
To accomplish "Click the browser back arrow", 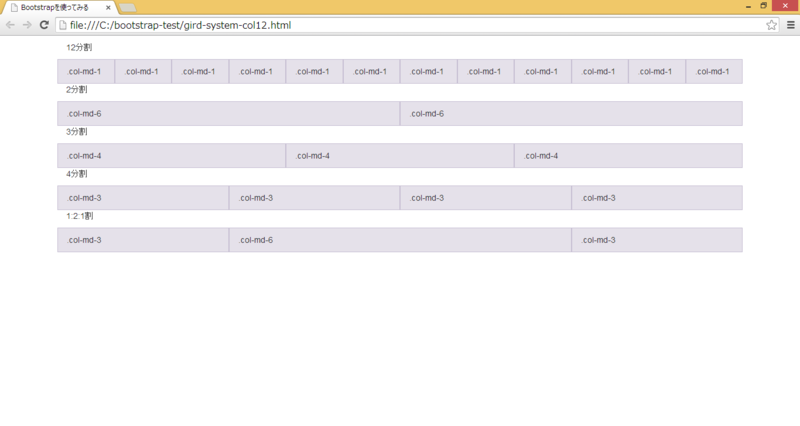I will 10,25.
